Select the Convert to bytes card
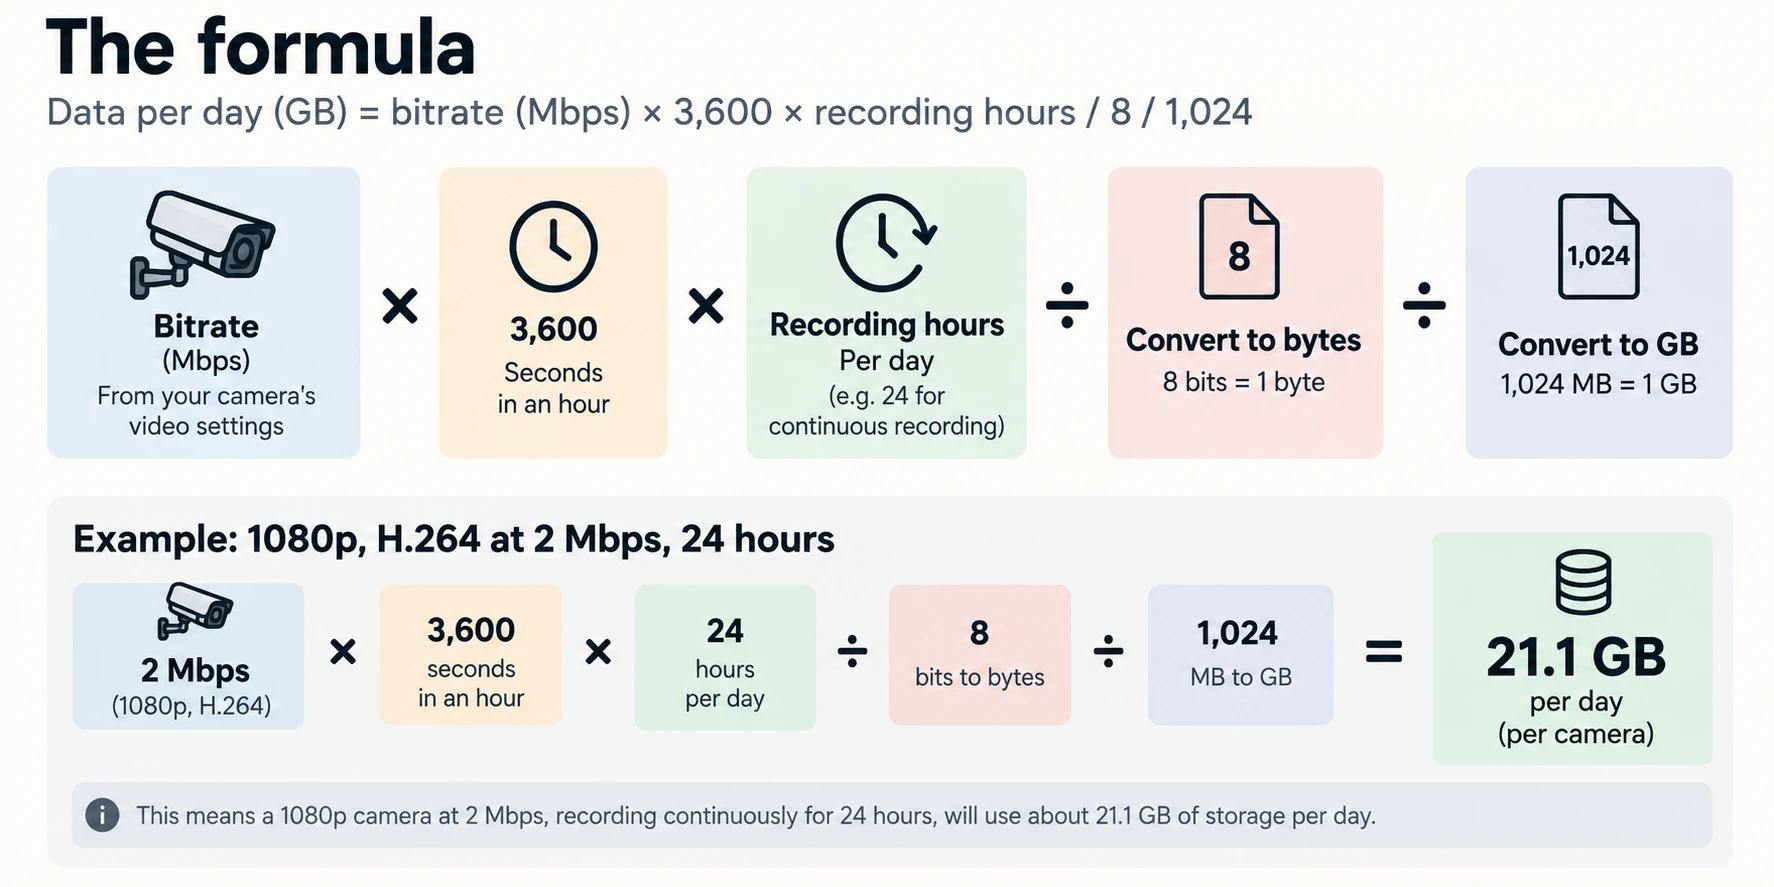The width and height of the screenshot is (1774, 887). click(x=1245, y=313)
